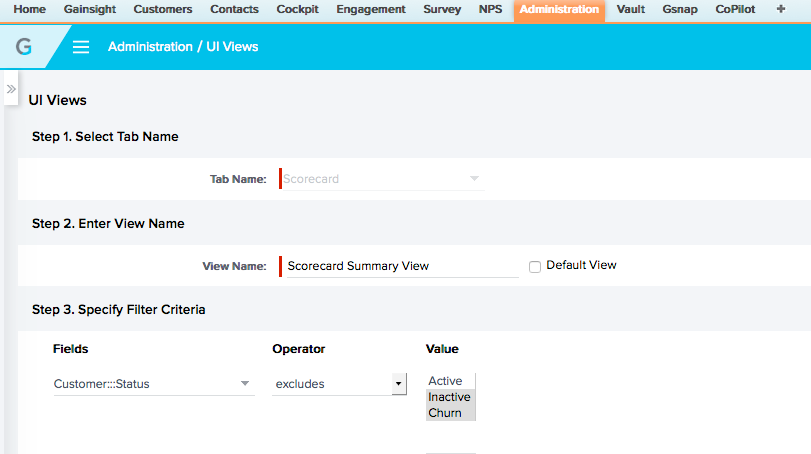Click the Step 3. Specify Filter Criteria heading
The width and height of the screenshot is (811, 454).
[118, 309]
